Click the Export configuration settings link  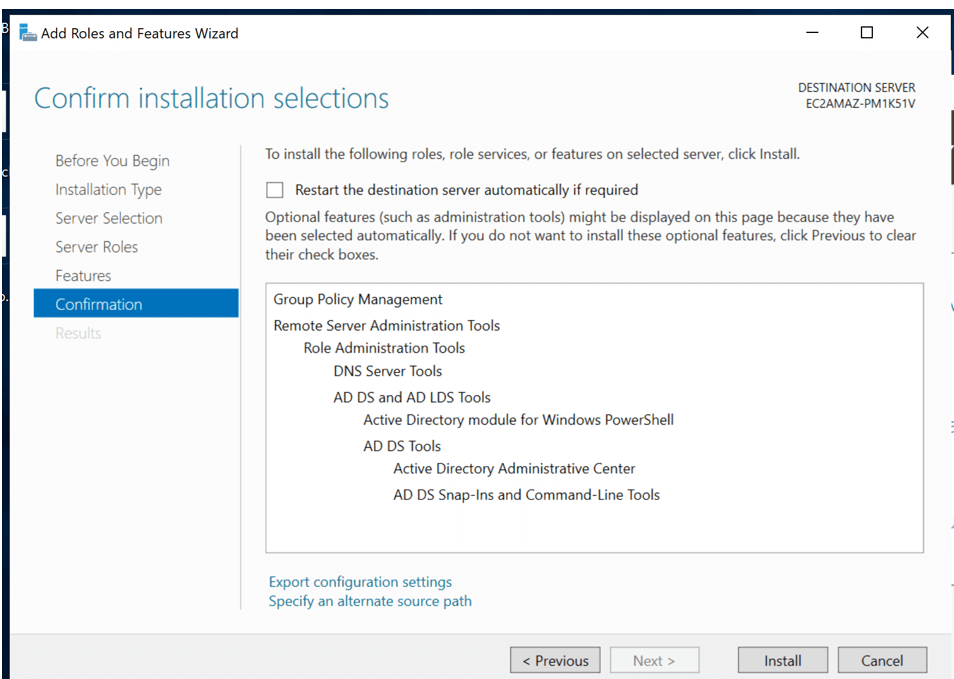[360, 582]
